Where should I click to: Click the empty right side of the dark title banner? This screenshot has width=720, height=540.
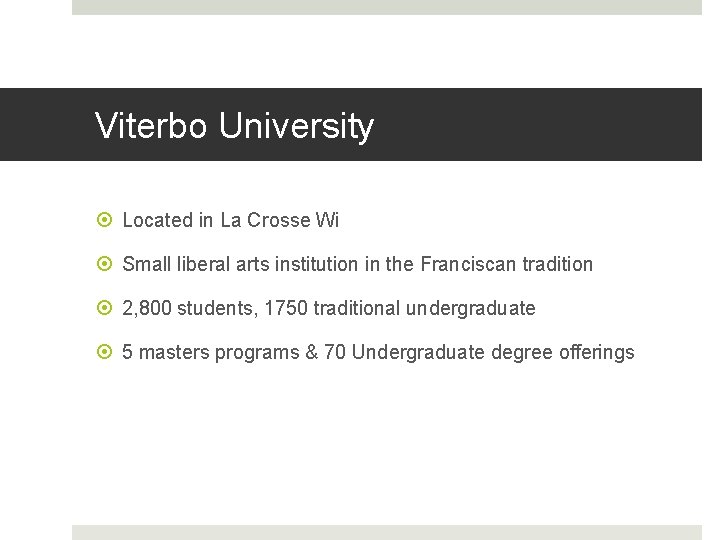coord(560,125)
